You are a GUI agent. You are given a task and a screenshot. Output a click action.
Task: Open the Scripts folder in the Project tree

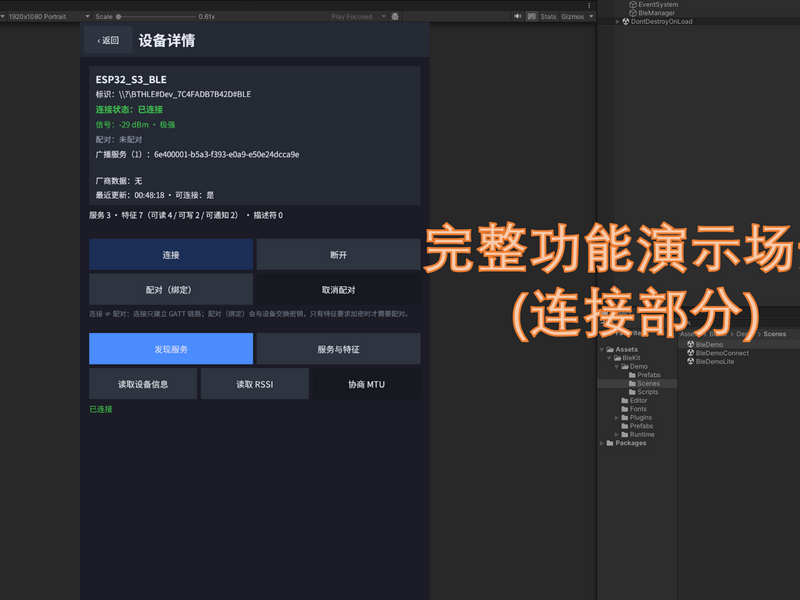(x=643, y=392)
